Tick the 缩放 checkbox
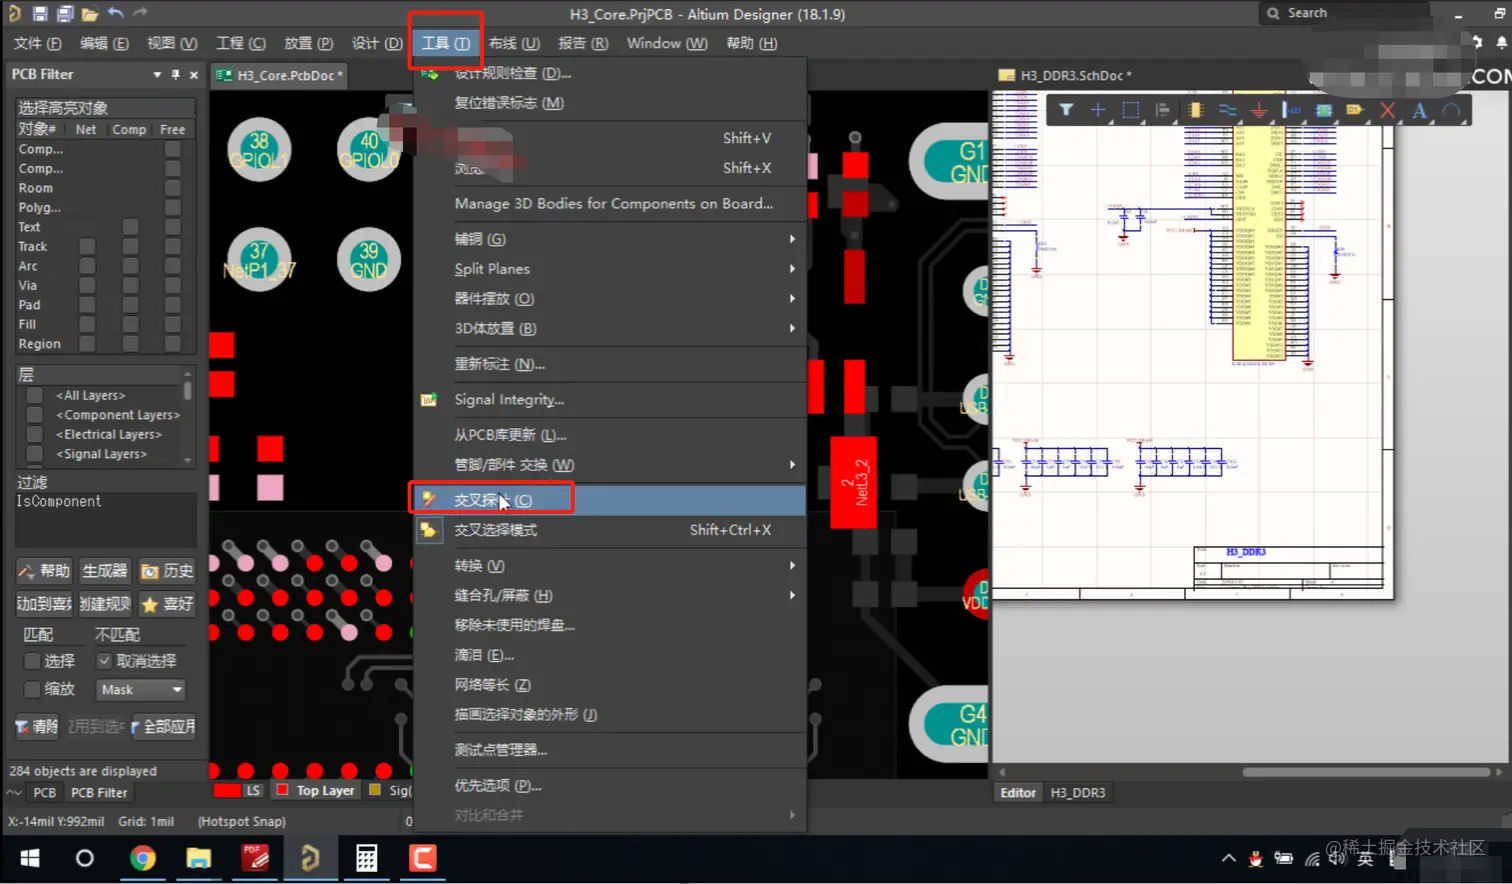 point(32,689)
